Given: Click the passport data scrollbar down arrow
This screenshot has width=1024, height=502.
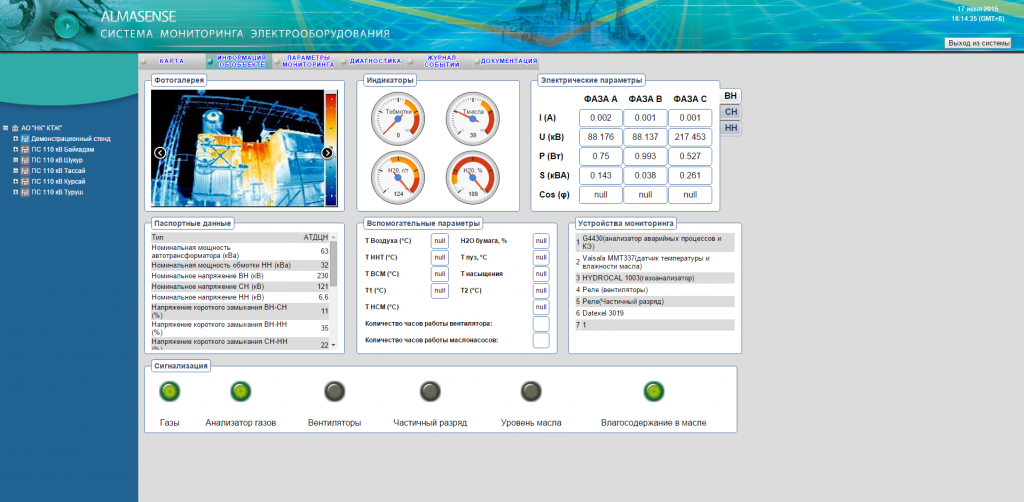Looking at the screenshot, I should tap(333, 344).
